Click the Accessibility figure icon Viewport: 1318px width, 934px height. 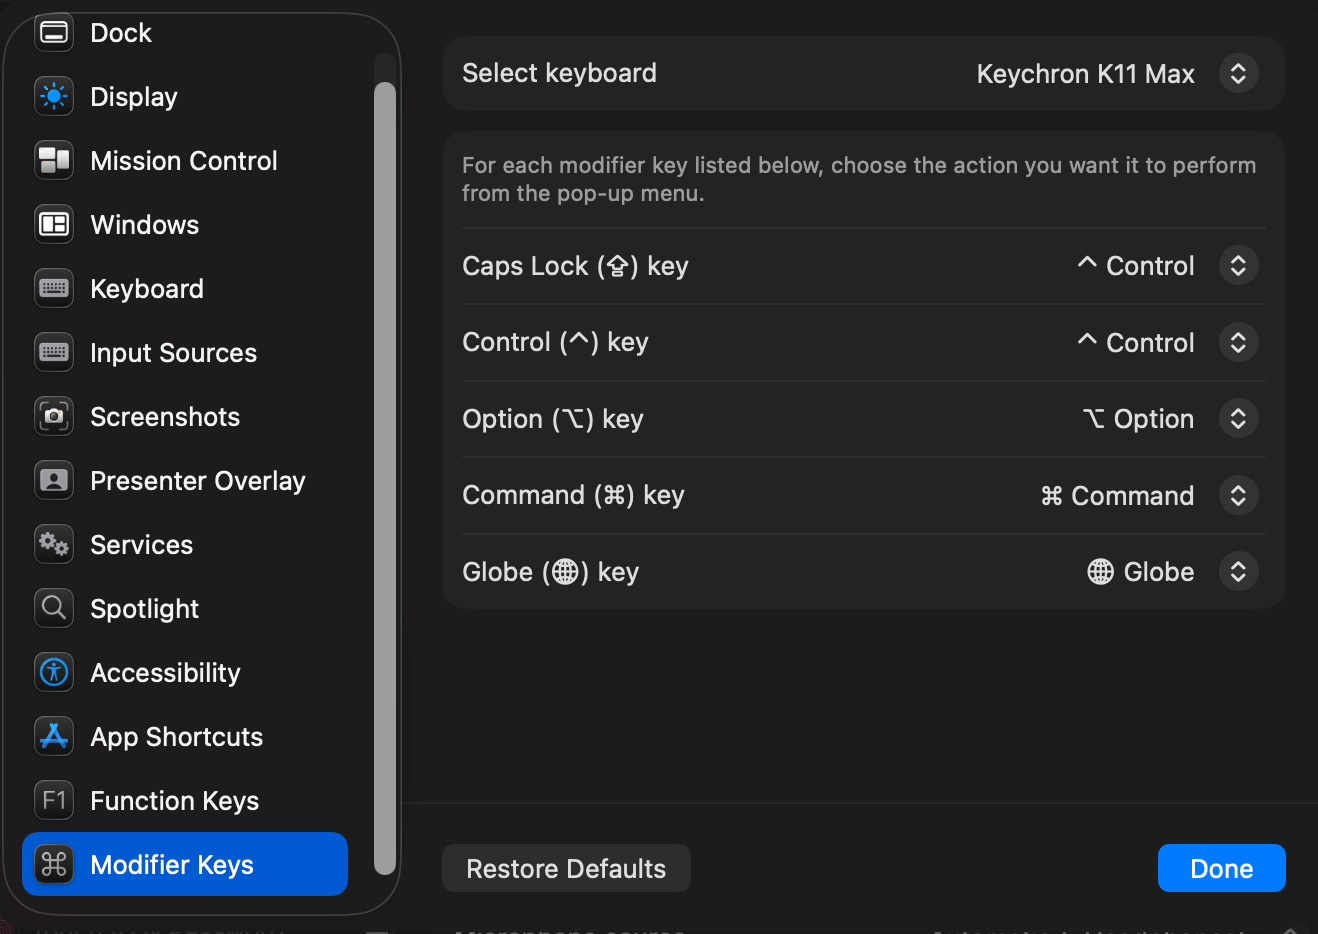[54, 673]
